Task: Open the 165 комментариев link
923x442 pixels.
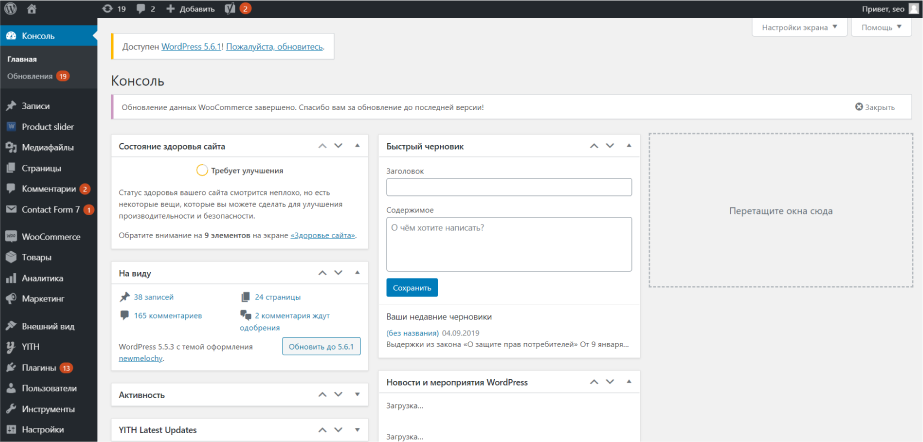Action: point(168,315)
